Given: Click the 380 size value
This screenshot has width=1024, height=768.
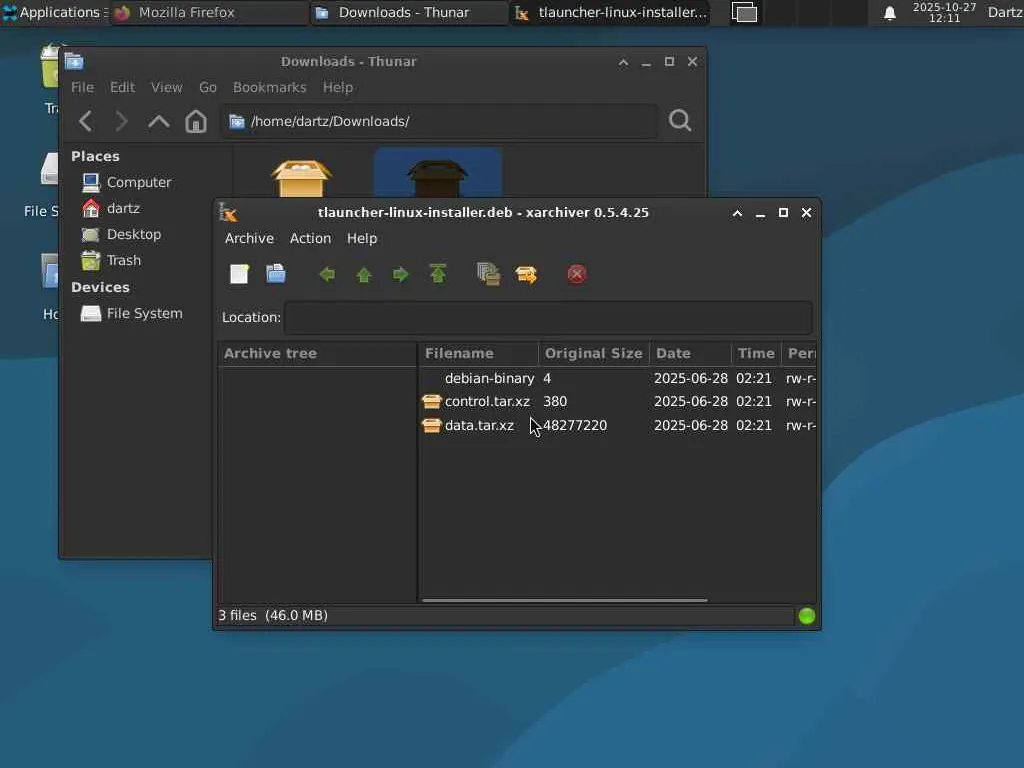Looking at the screenshot, I should pyautogui.click(x=555, y=402).
